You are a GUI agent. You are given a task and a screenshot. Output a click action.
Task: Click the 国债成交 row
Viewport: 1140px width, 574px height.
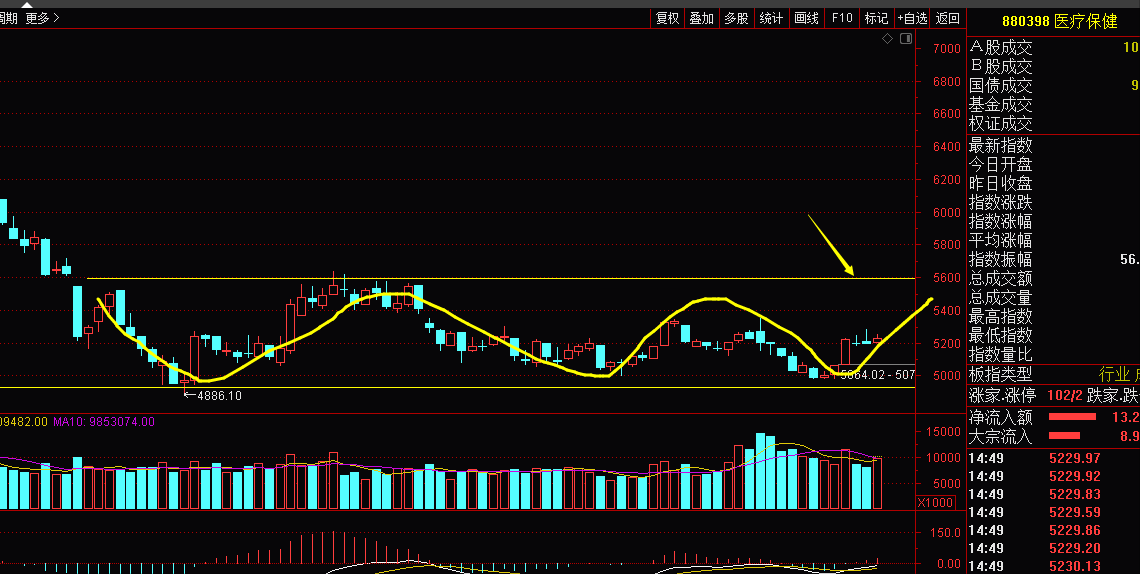click(x=1053, y=86)
